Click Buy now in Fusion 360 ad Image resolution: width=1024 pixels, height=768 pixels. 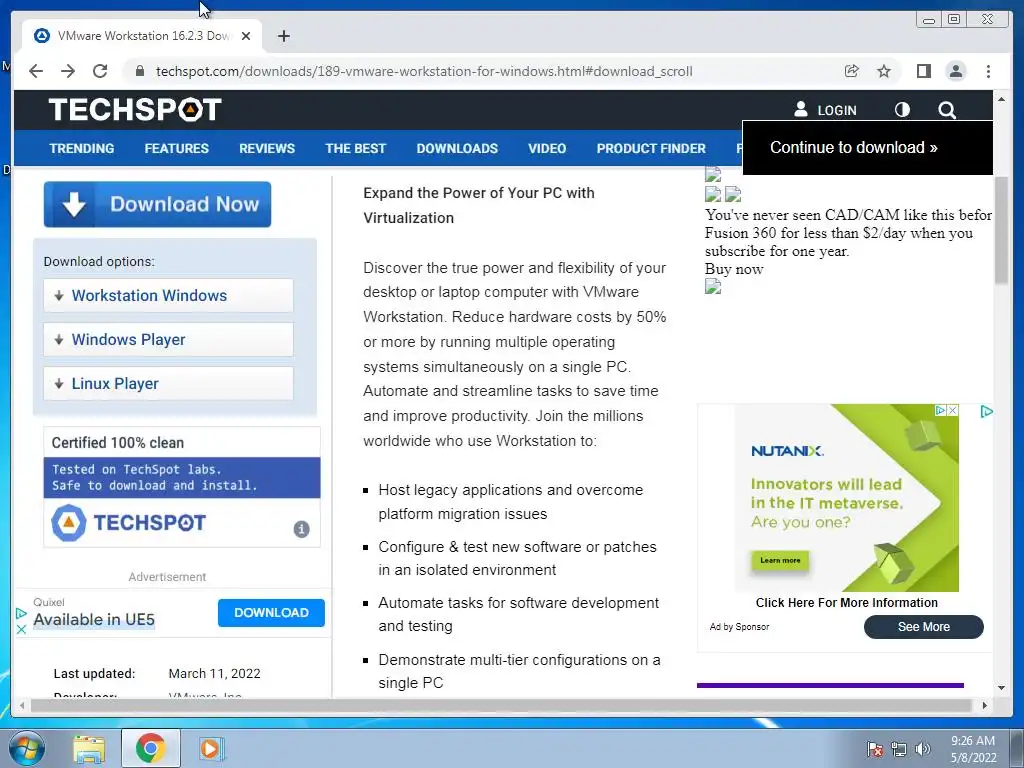734,269
